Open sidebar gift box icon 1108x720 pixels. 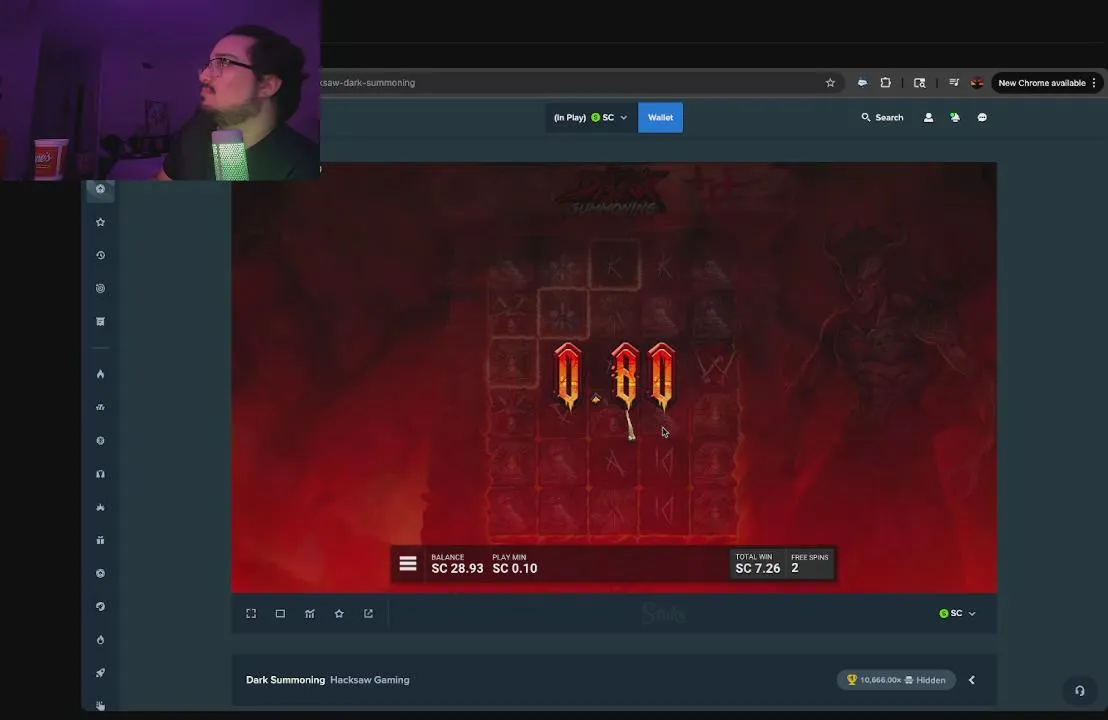pos(100,540)
